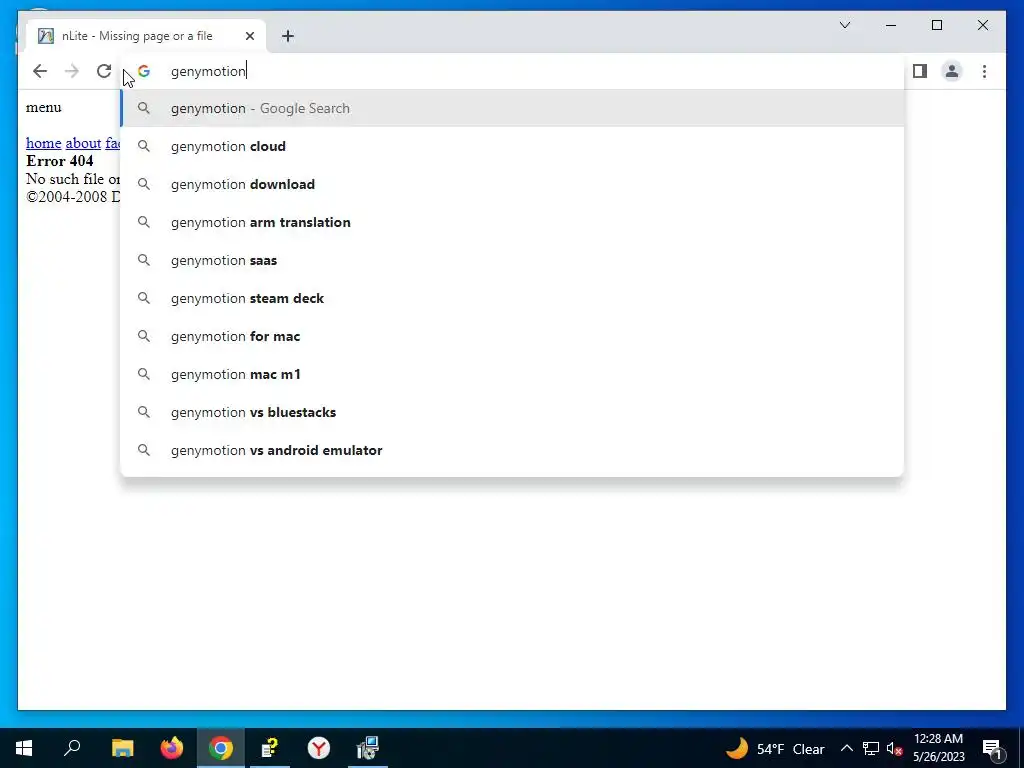Close the Chrome window
This screenshot has height=768, width=1024.
point(983,25)
